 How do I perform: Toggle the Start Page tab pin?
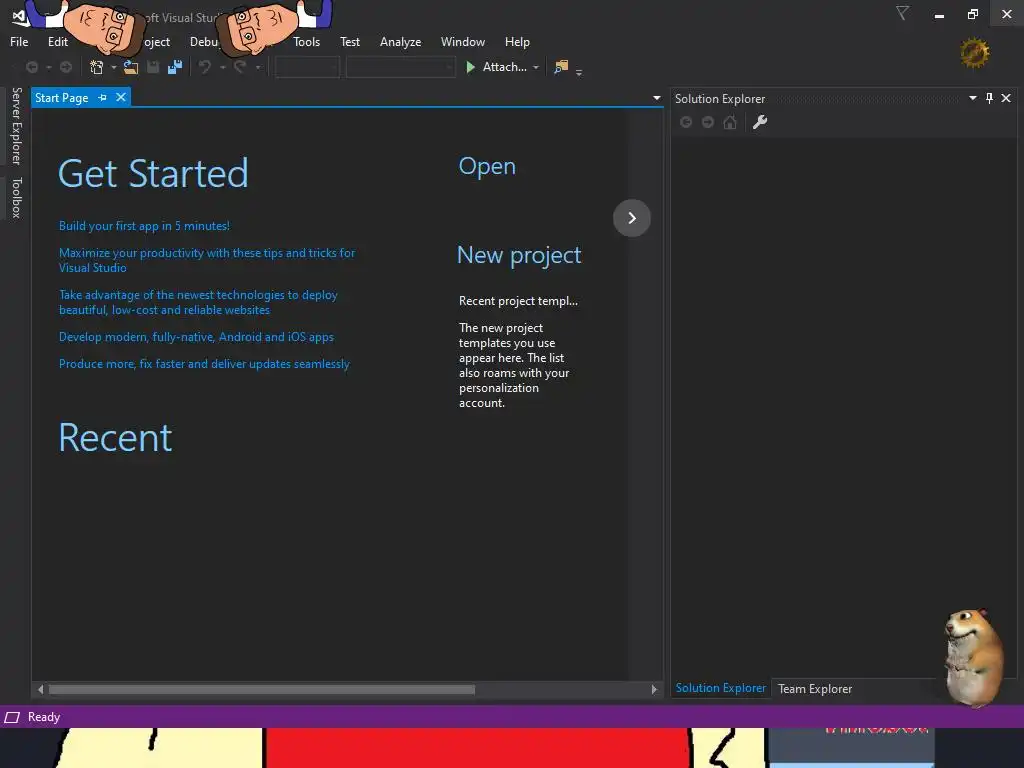[103, 97]
